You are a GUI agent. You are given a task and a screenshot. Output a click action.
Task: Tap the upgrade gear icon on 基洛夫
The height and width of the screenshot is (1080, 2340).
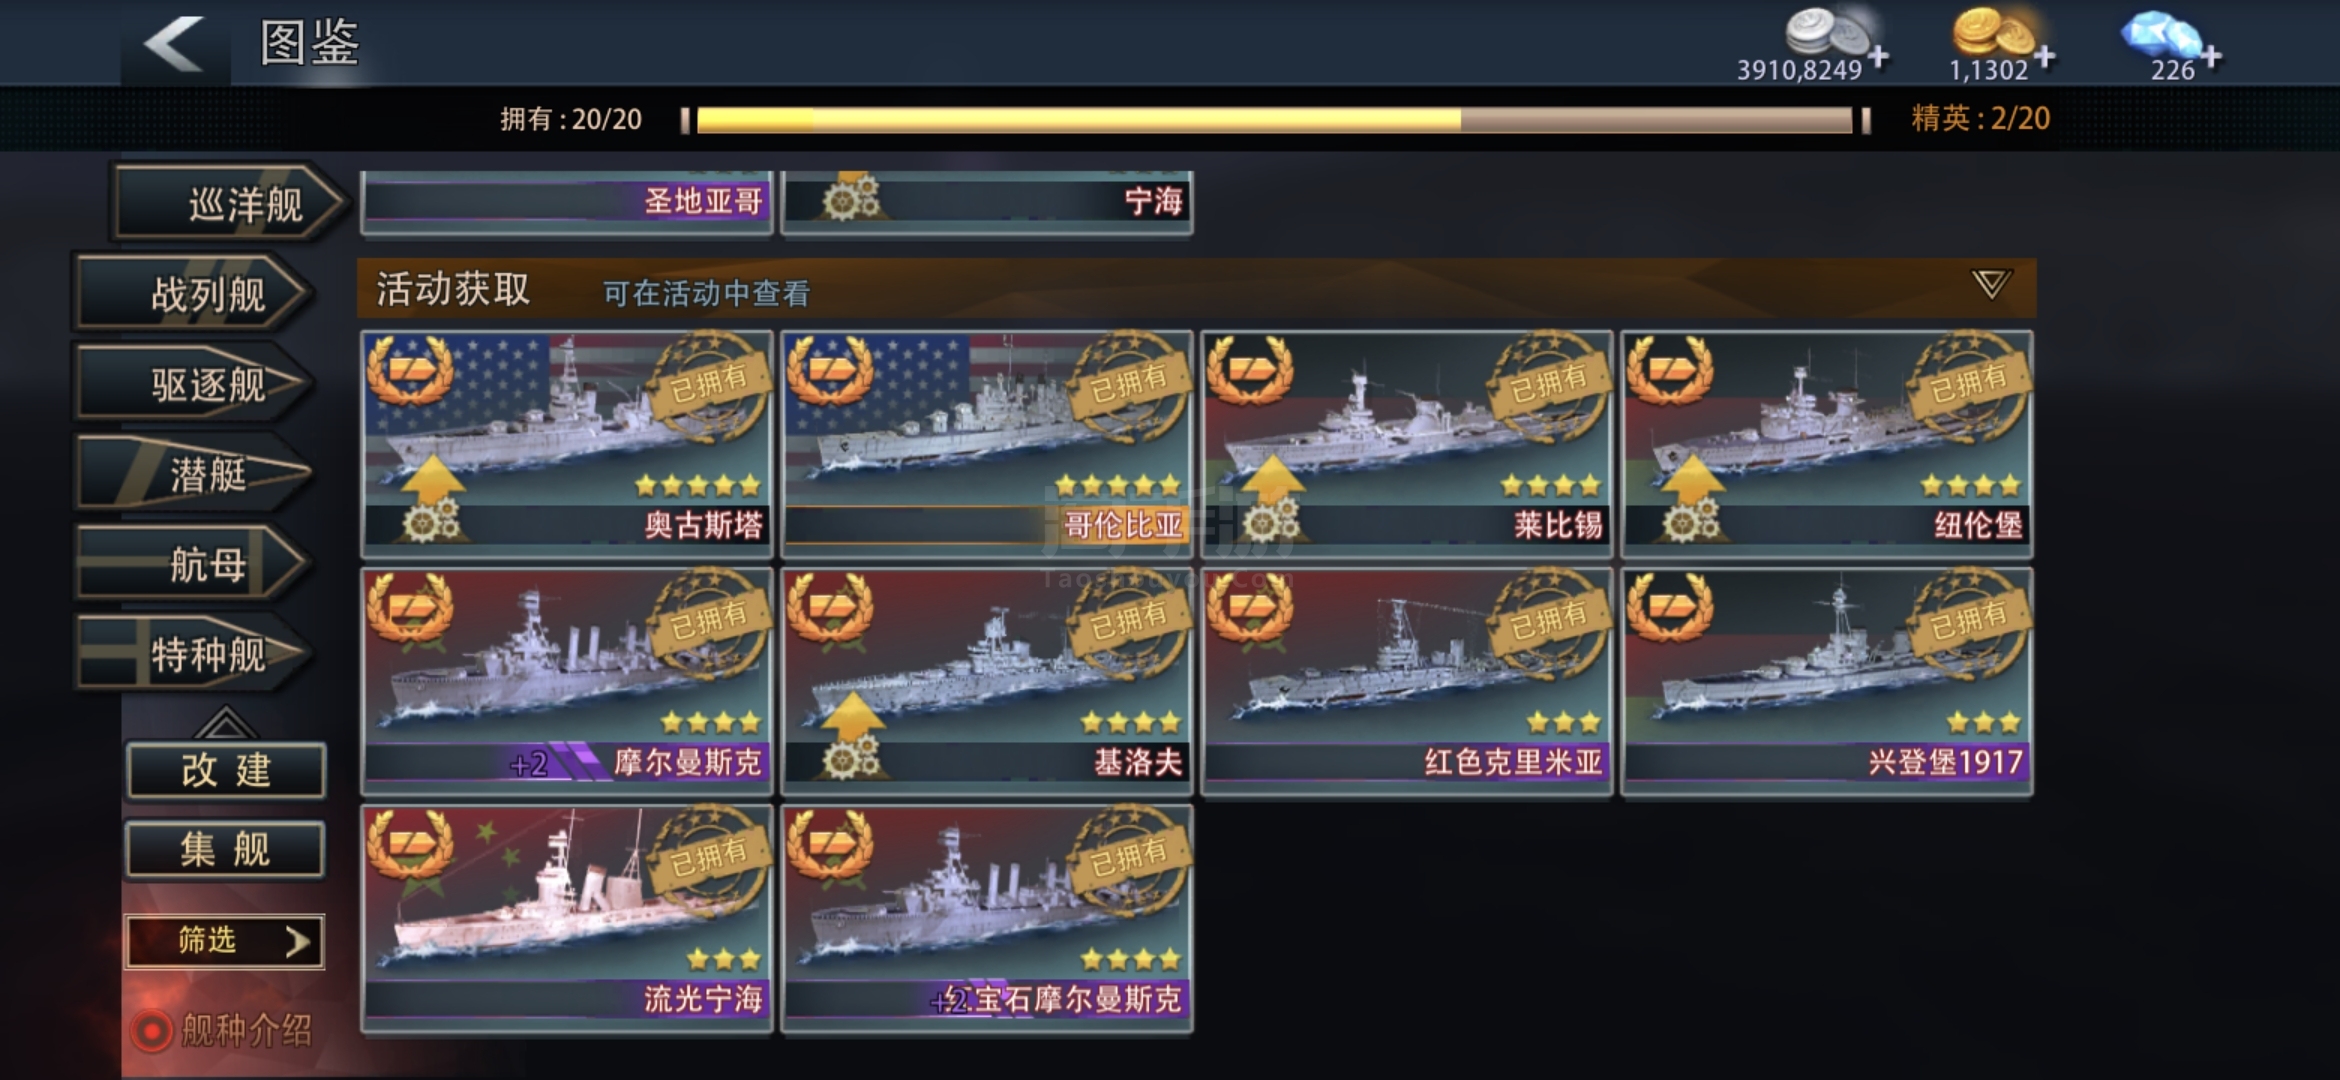point(852,757)
